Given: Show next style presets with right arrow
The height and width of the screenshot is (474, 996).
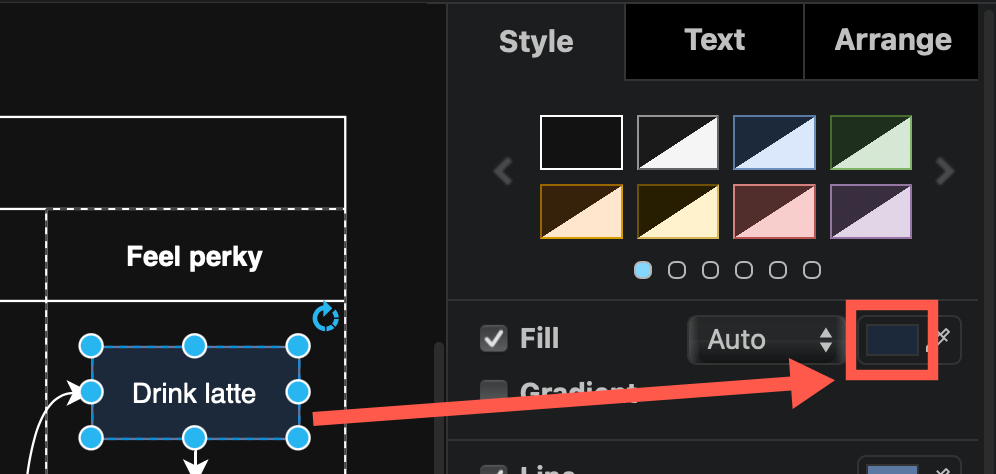Looking at the screenshot, I should coord(945,172).
